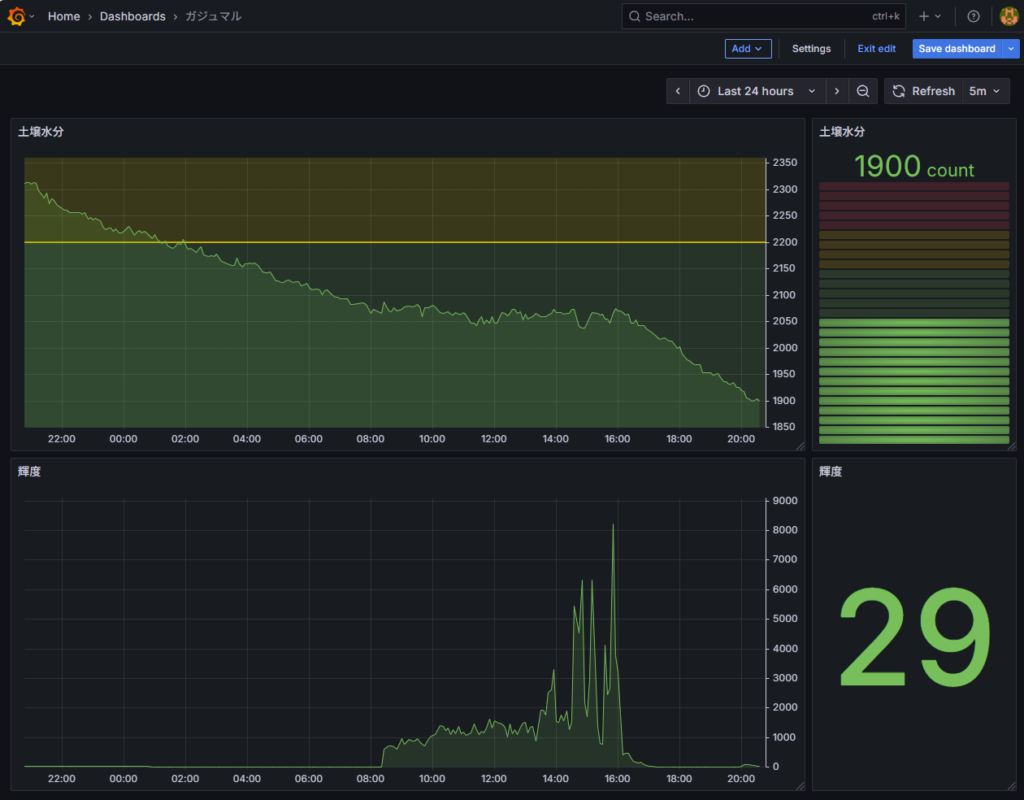Viewport: 1024px width, 800px height.
Task: Click the Refresh button
Action: (923, 91)
